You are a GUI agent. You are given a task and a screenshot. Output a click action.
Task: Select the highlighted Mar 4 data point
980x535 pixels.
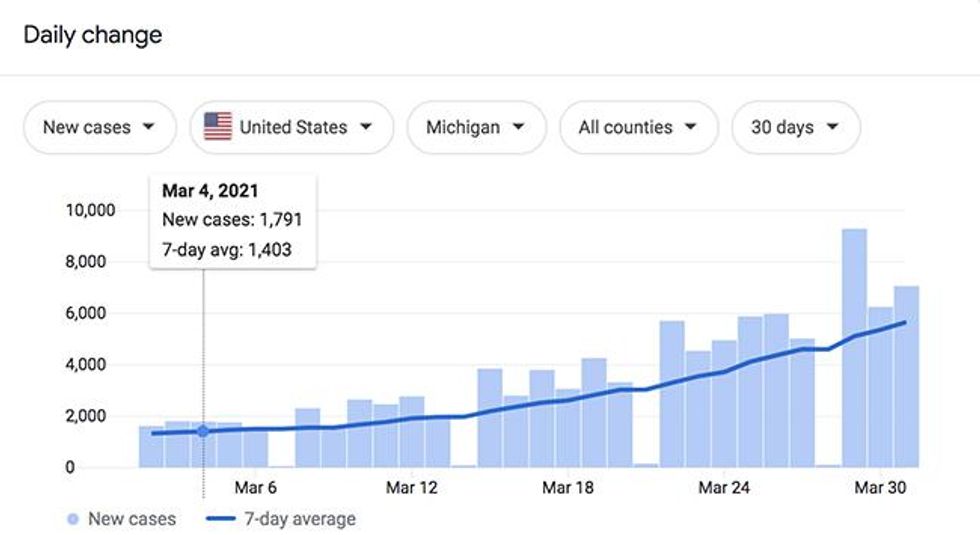(x=204, y=431)
